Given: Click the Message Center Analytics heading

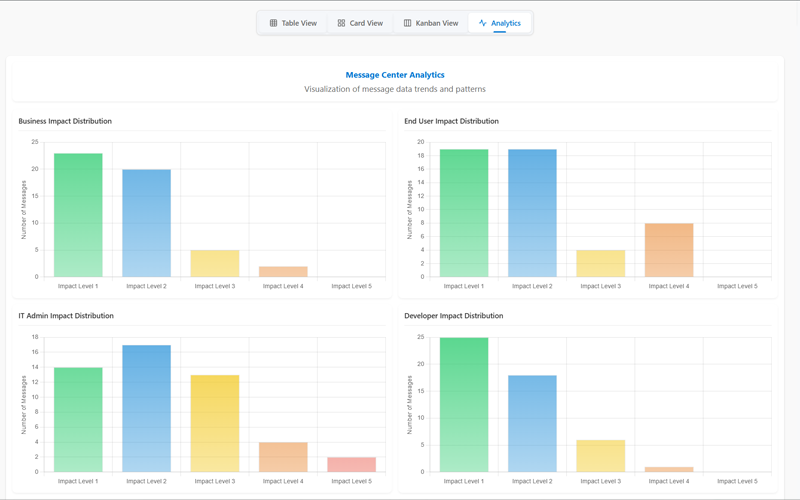Looking at the screenshot, I should 395,75.
